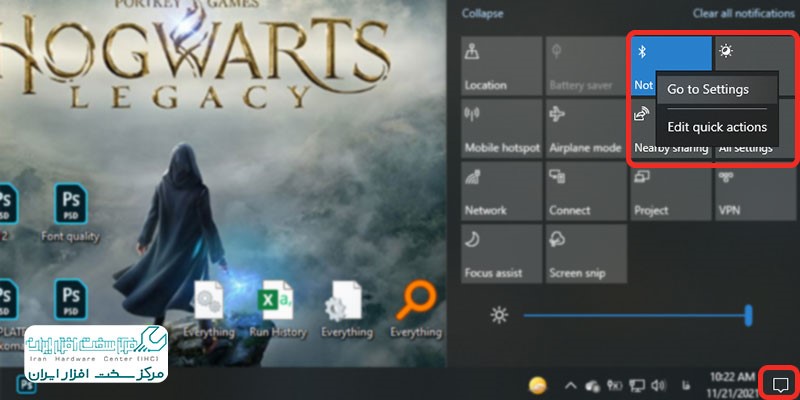This screenshot has width=800, height=400.
Task: Click the brightness slider handle
Action: [x=748, y=315]
